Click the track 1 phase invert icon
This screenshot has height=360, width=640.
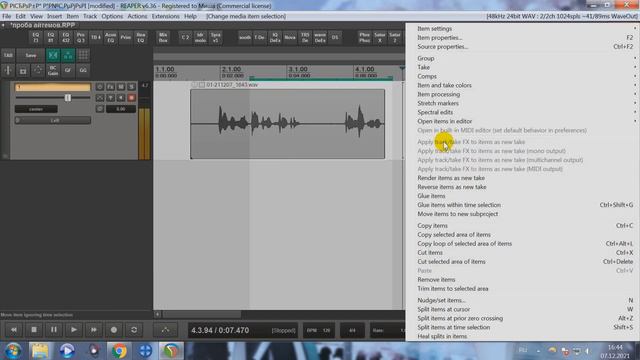pyautogui.click(x=100, y=109)
